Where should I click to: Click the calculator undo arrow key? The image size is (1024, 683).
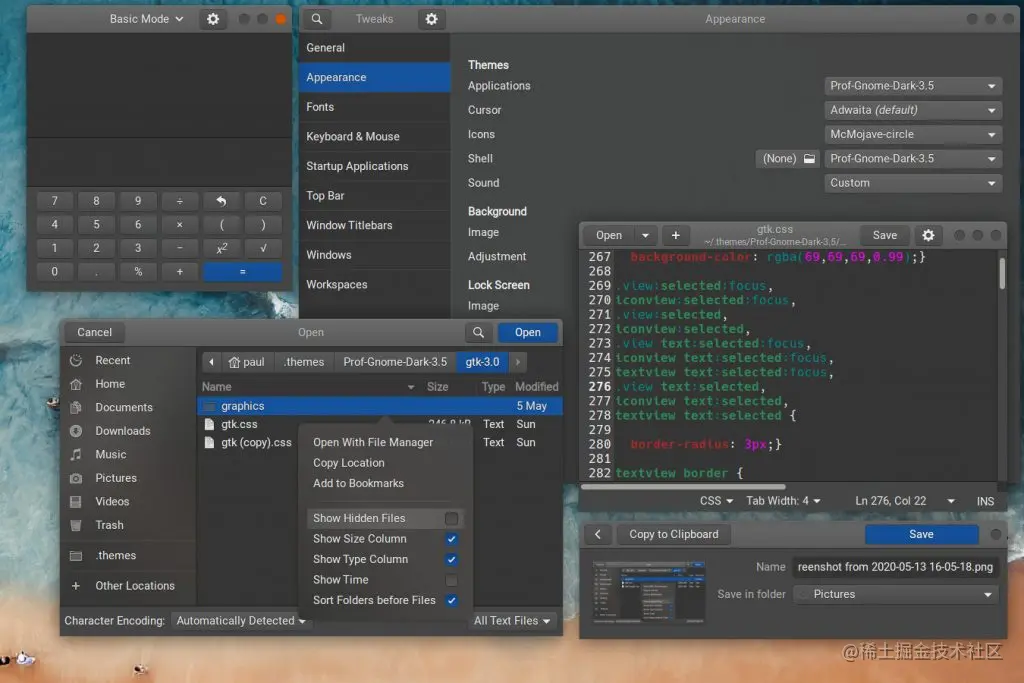coord(221,201)
